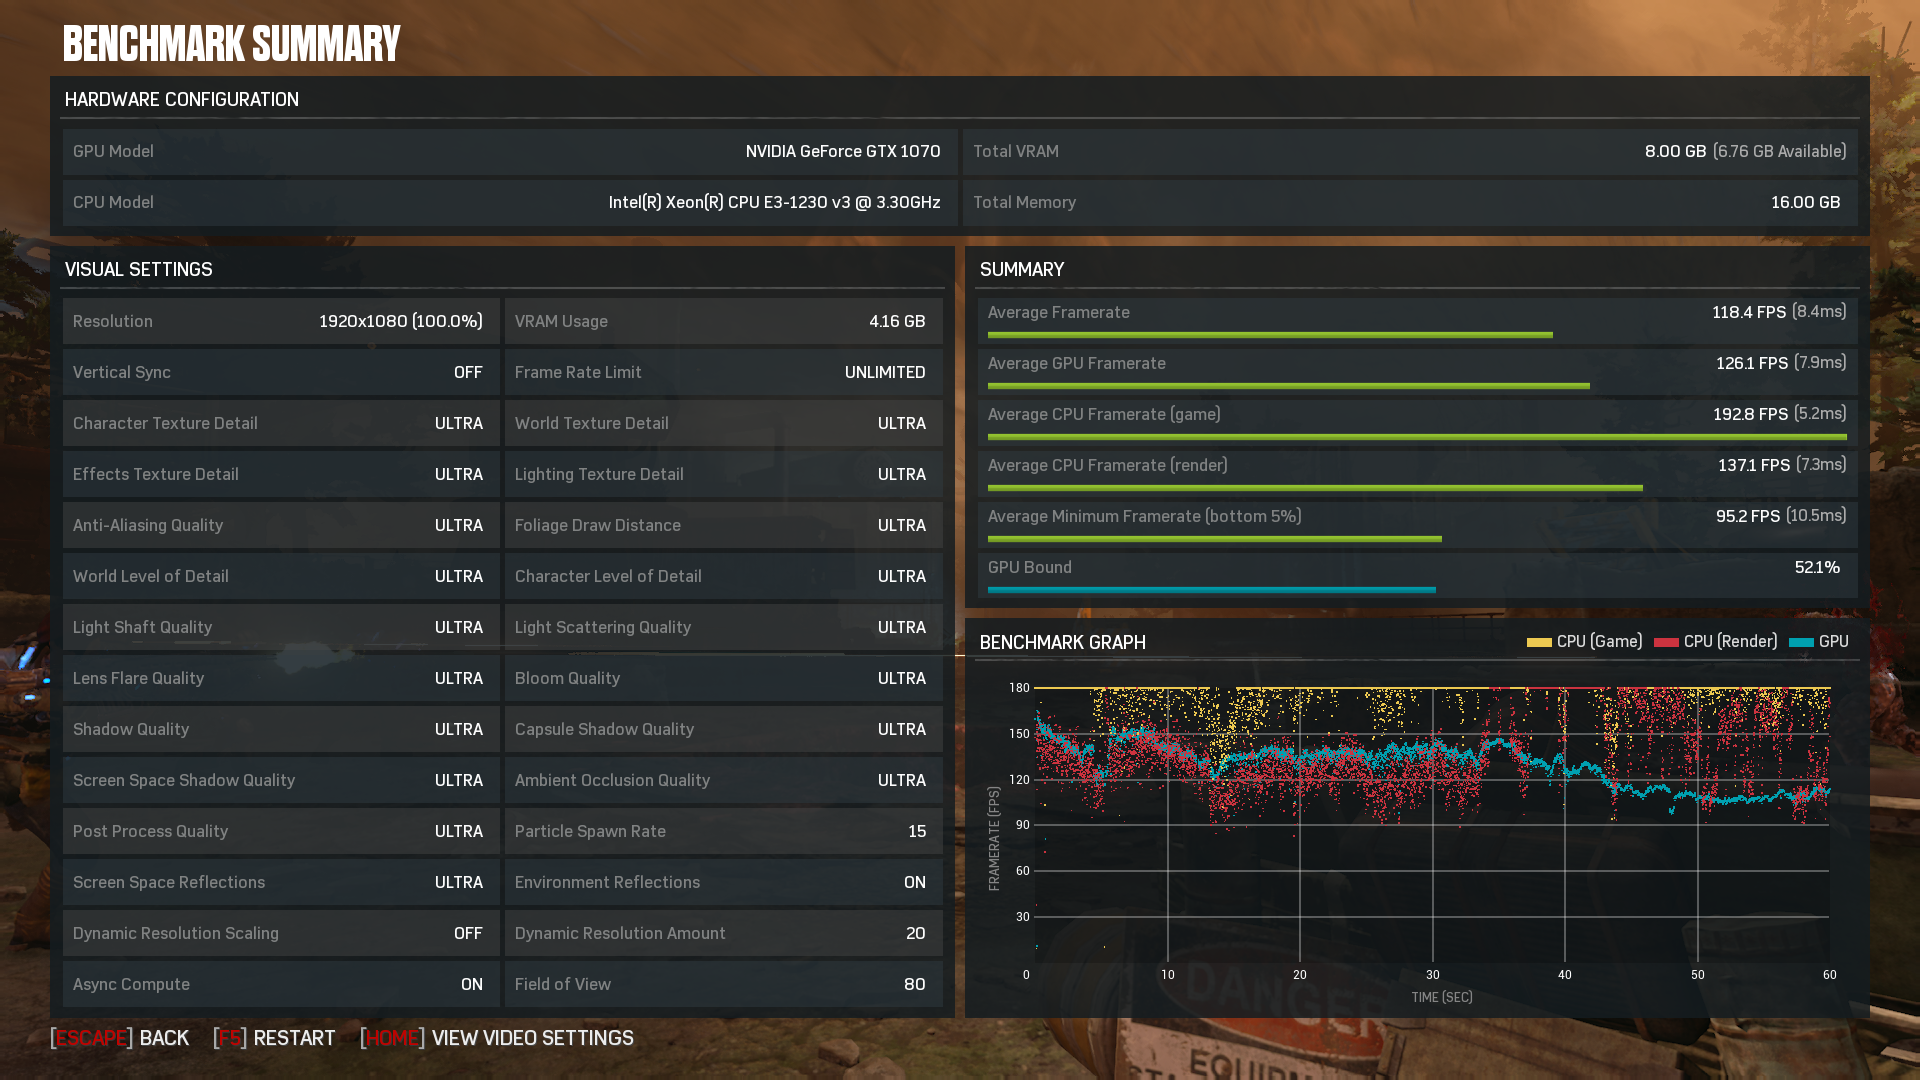Select Screen Space Reflections row

(x=281, y=883)
